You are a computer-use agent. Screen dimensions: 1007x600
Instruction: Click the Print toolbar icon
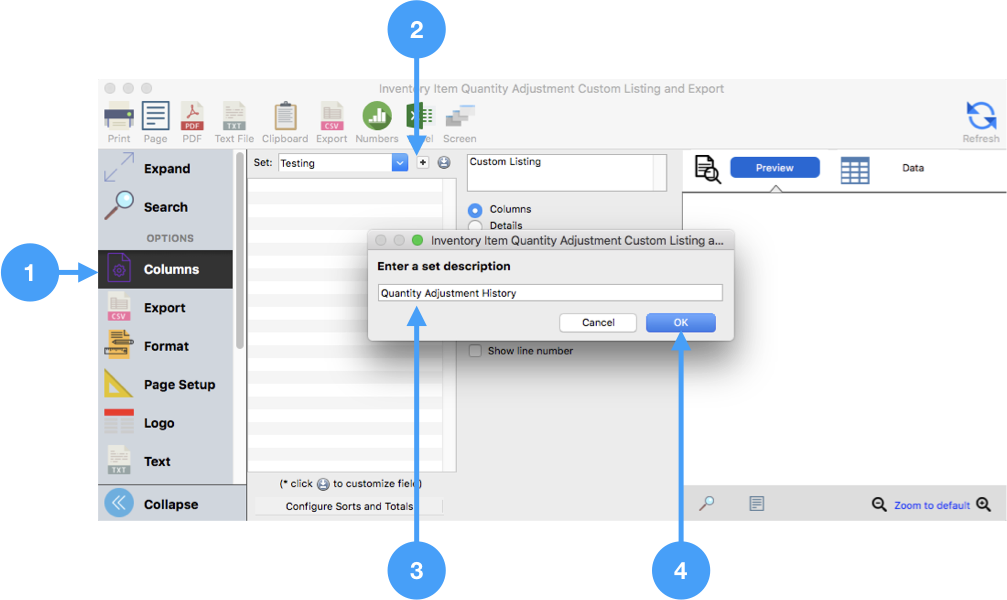coord(118,120)
